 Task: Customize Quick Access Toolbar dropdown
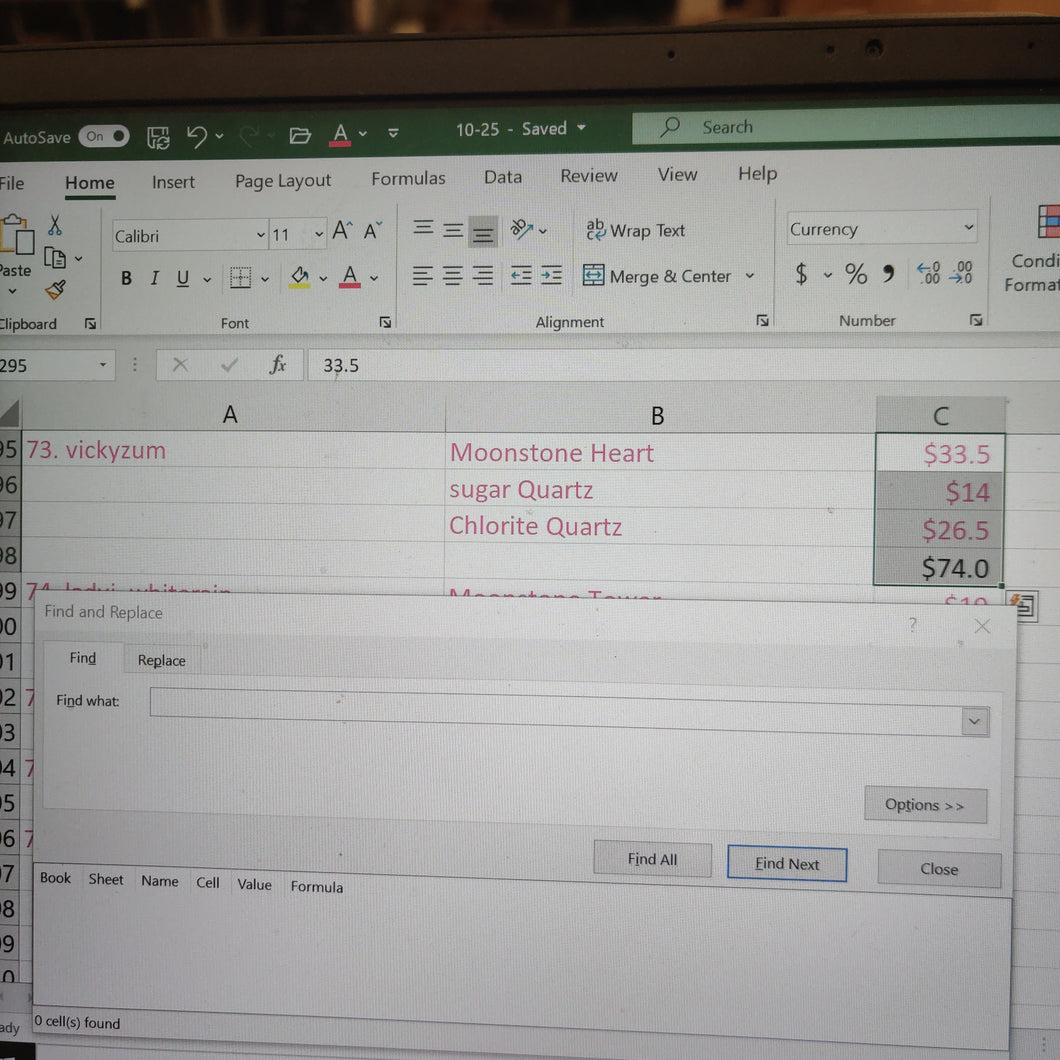[x=393, y=132]
